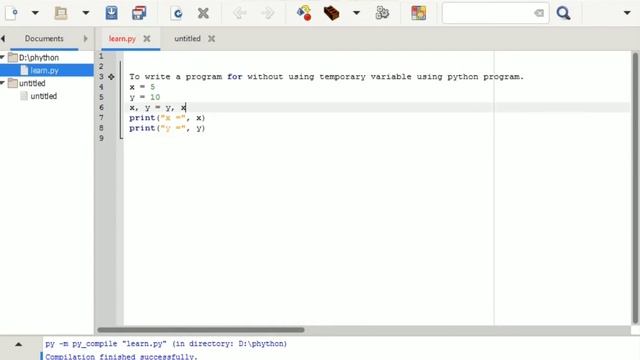
Task: Save the current file
Action: pos(111,13)
